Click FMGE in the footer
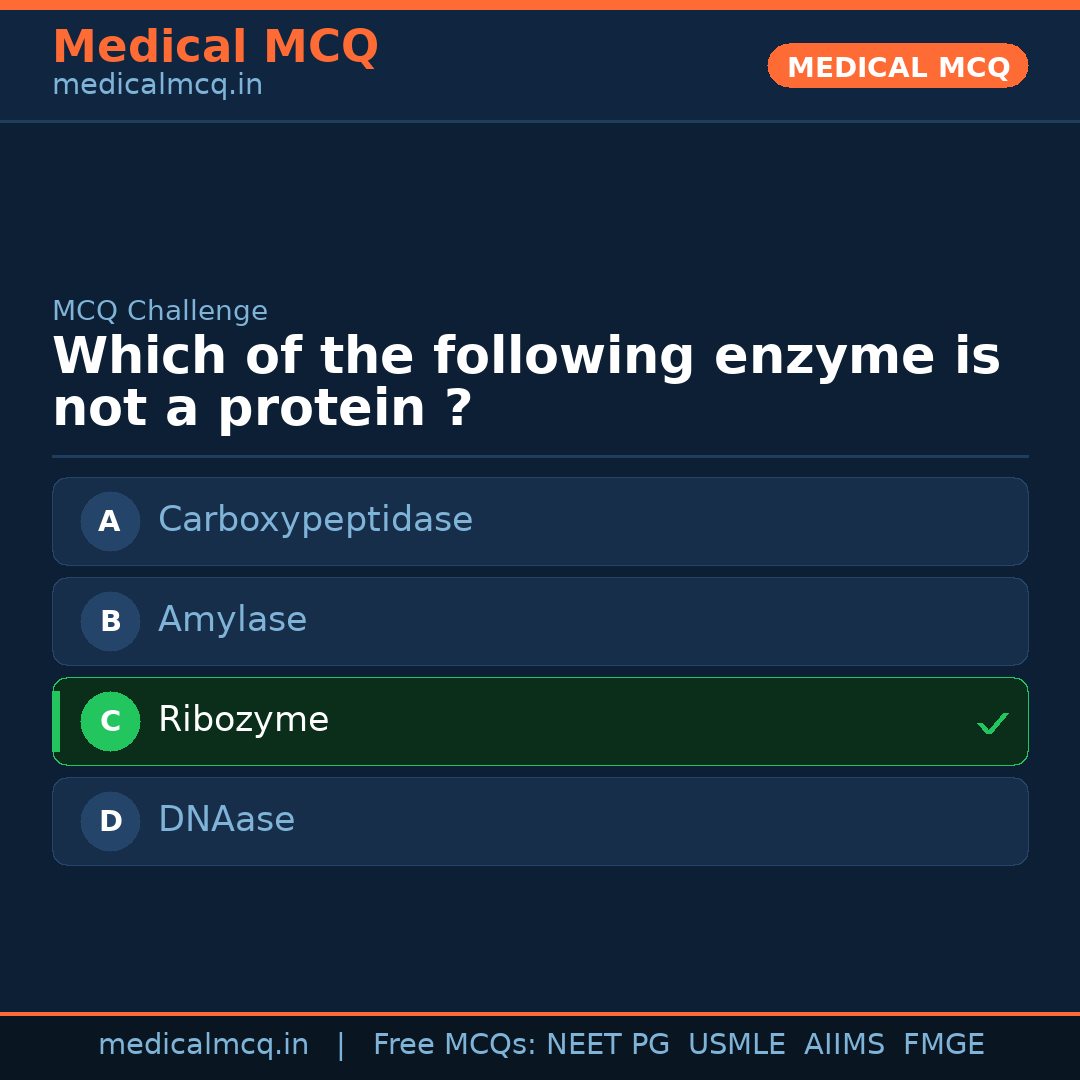This screenshot has height=1080, width=1080. pyautogui.click(x=944, y=1045)
